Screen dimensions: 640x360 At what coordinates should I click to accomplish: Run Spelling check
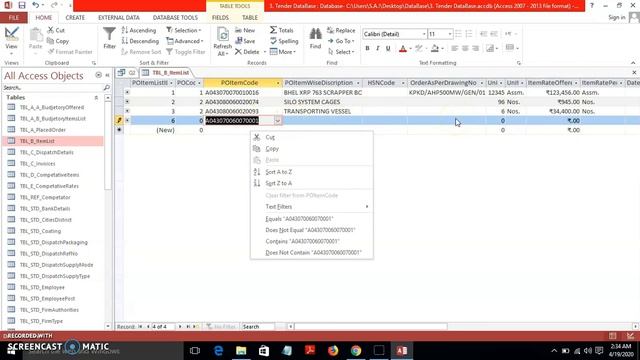click(x=284, y=41)
